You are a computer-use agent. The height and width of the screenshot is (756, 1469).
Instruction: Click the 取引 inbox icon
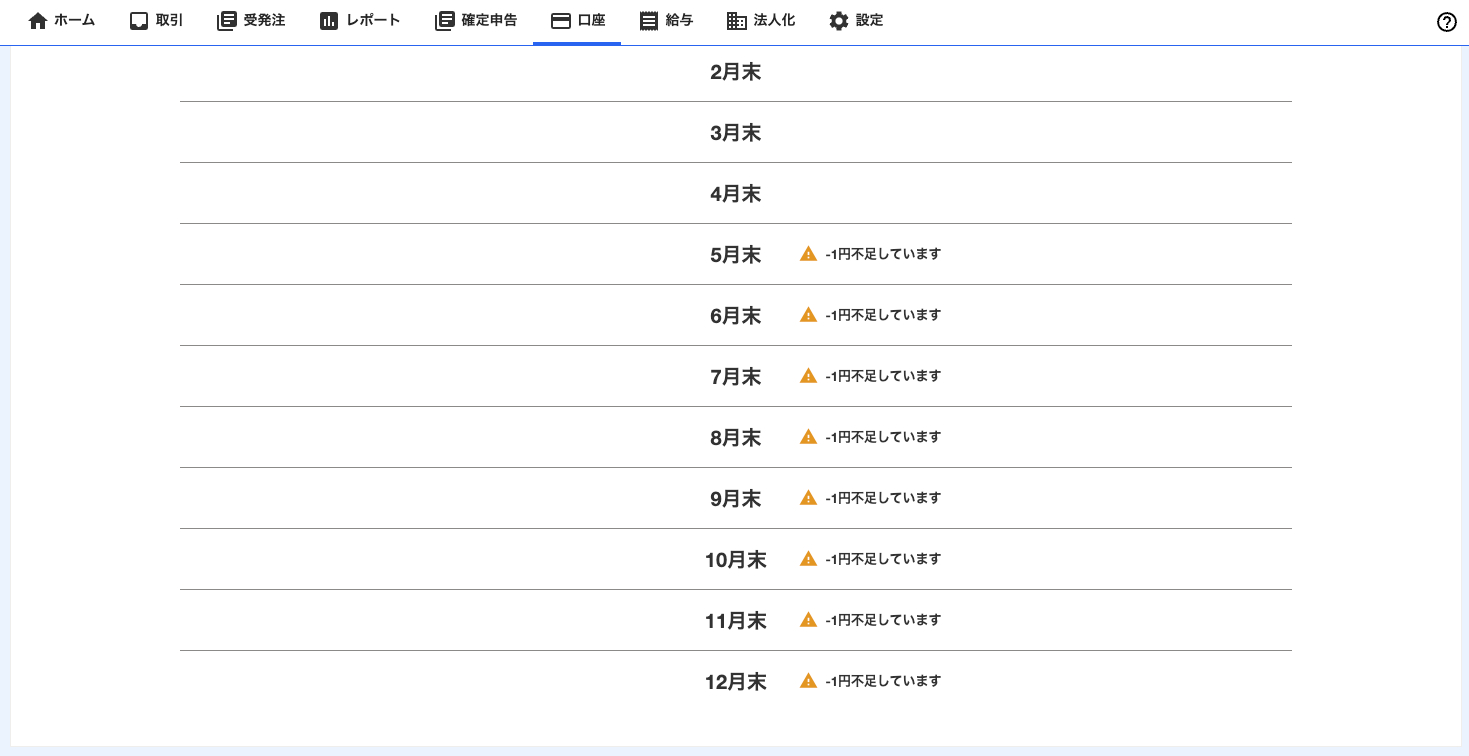[139, 21]
